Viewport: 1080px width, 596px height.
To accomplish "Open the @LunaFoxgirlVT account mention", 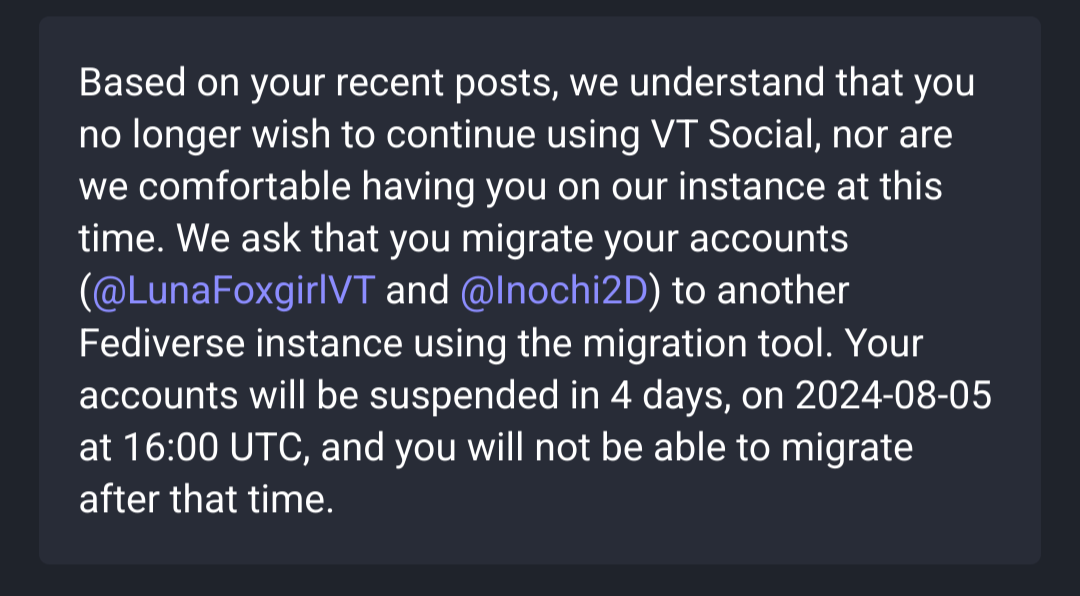I will 233,291.
